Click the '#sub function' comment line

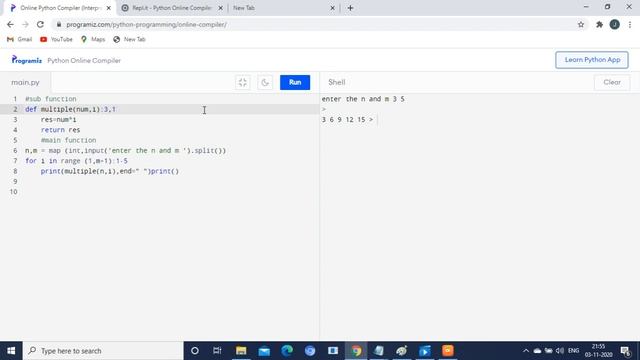coord(51,99)
